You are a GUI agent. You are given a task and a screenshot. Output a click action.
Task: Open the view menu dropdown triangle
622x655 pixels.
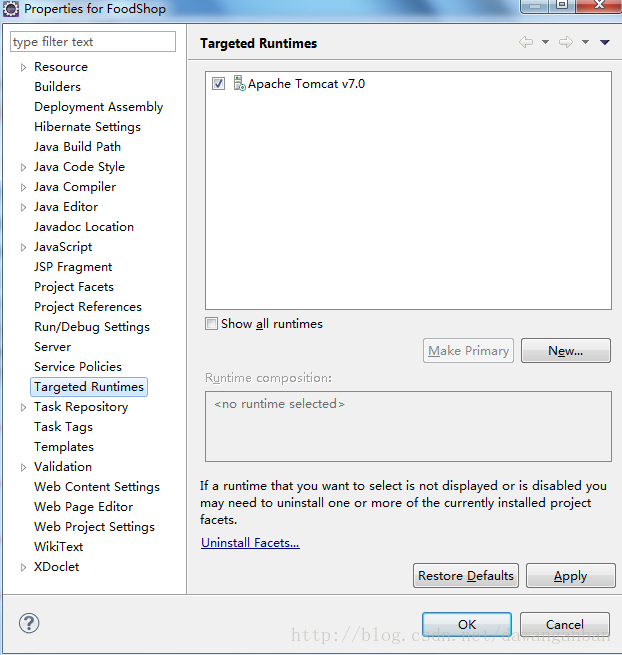(604, 42)
